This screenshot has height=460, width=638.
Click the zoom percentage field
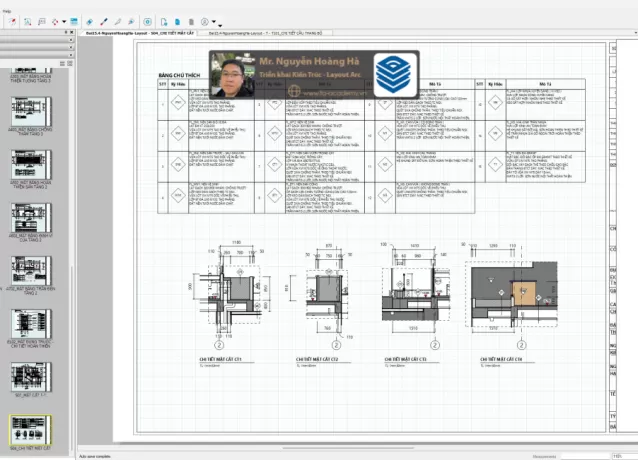[625, 456]
